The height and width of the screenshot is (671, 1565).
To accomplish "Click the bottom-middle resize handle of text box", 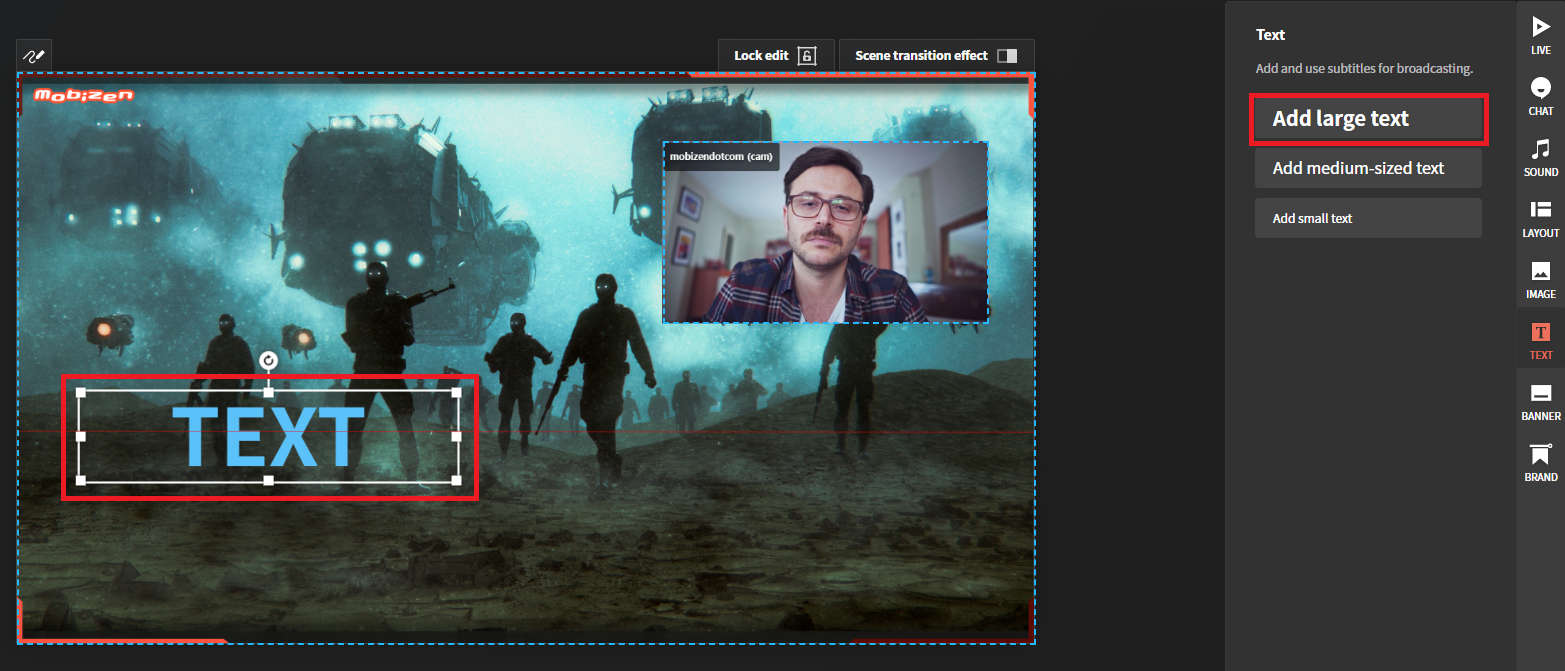I will [x=268, y=481].
